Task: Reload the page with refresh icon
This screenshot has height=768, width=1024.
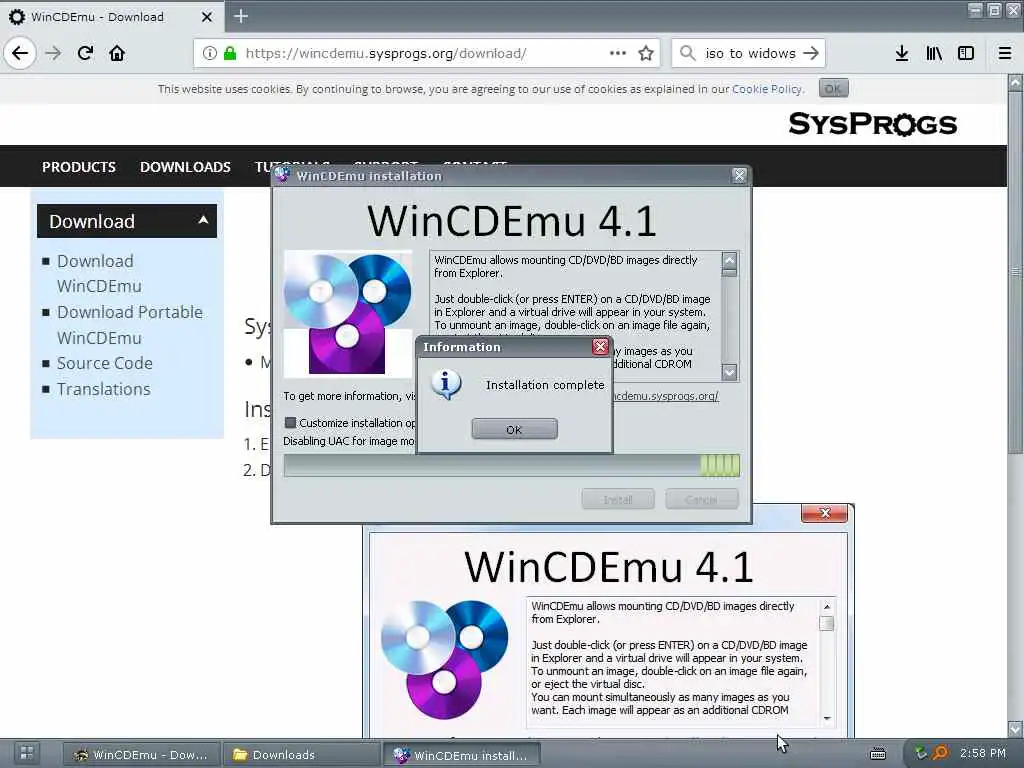Action: (85, 53)
